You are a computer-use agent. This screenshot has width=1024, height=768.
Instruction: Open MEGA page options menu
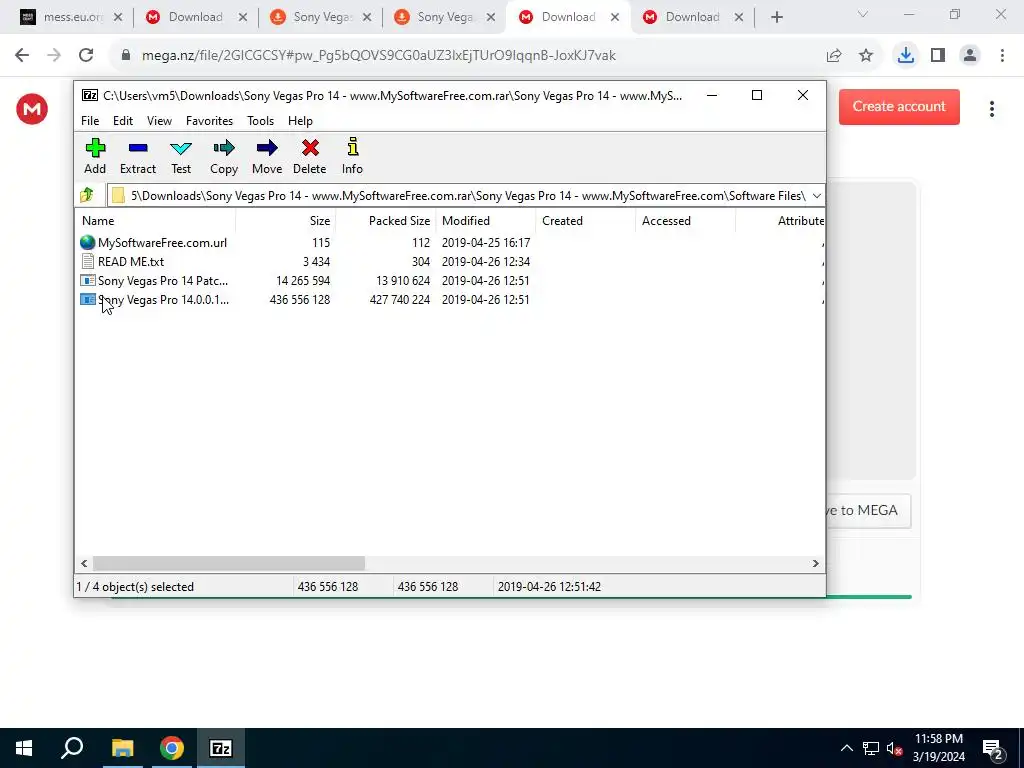[x=991, y=109]
